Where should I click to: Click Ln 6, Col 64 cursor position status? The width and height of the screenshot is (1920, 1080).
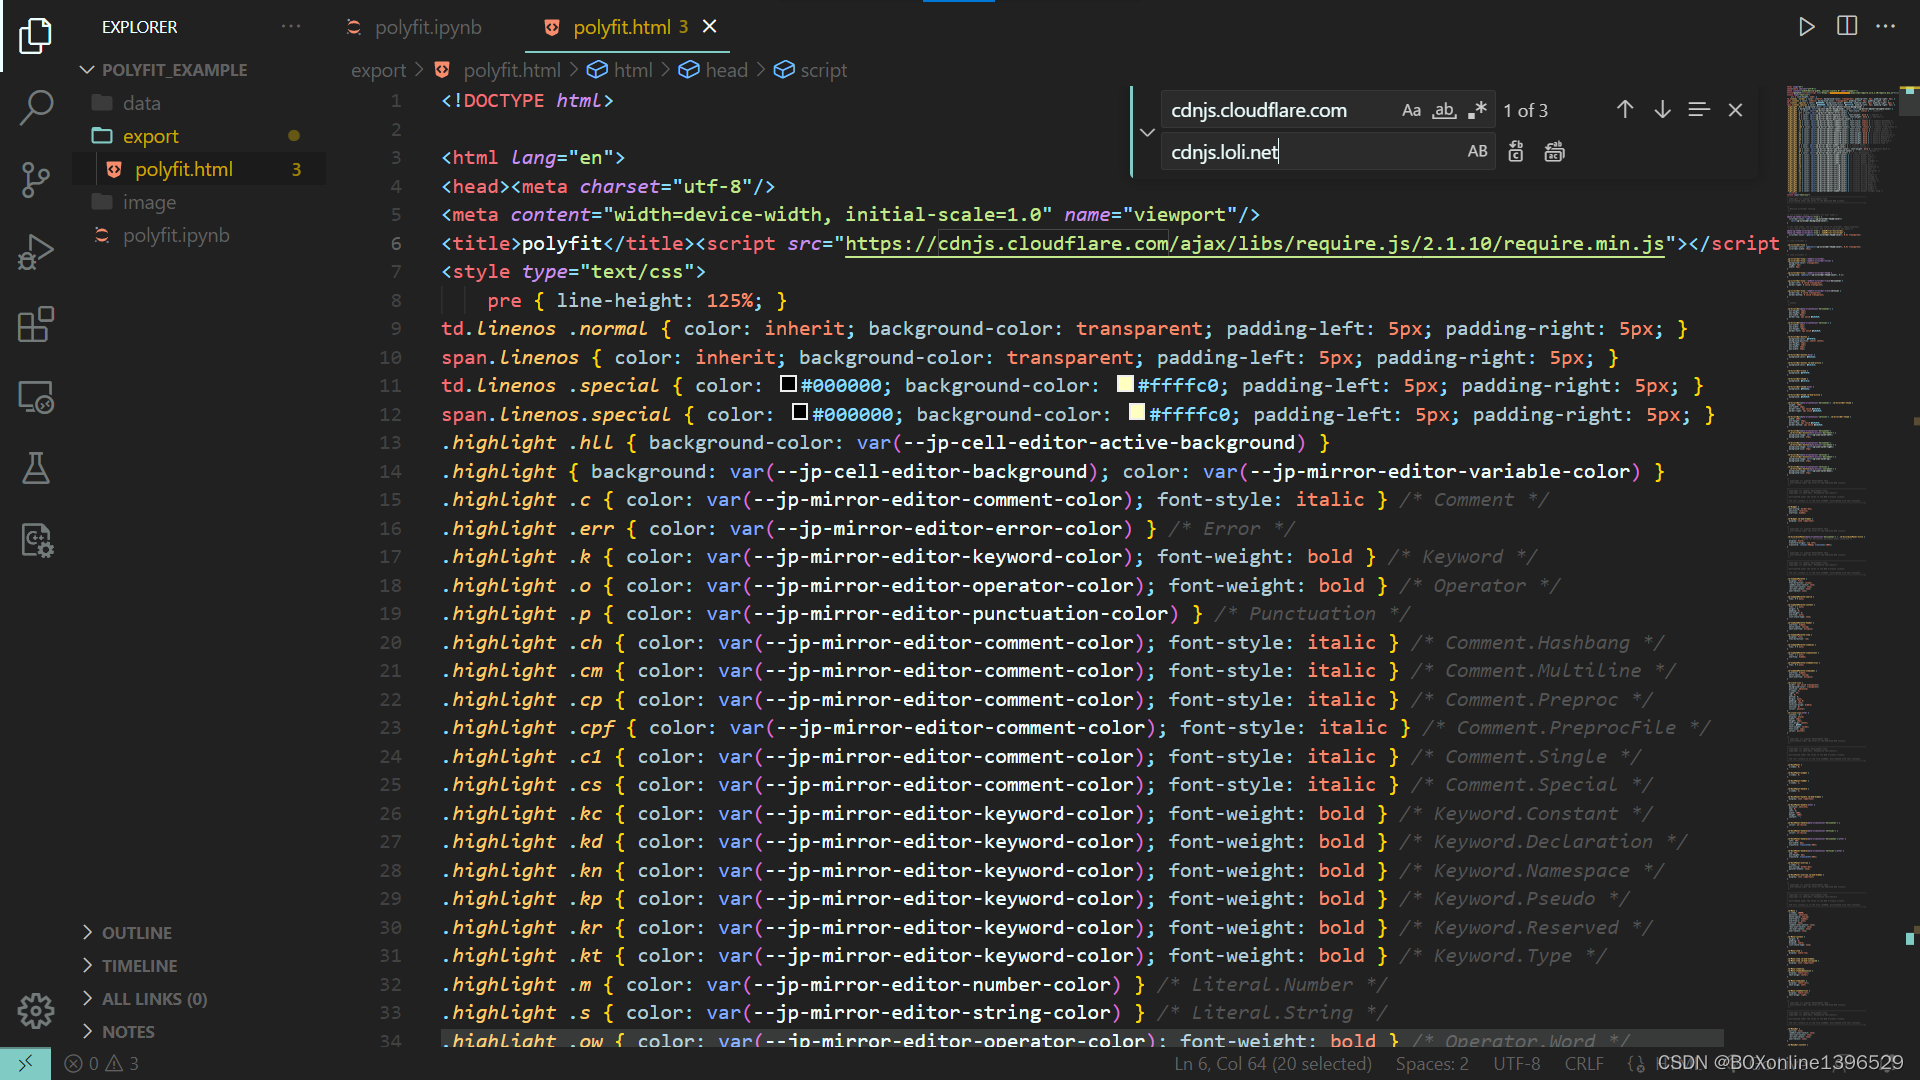tap(1273, 1064)
